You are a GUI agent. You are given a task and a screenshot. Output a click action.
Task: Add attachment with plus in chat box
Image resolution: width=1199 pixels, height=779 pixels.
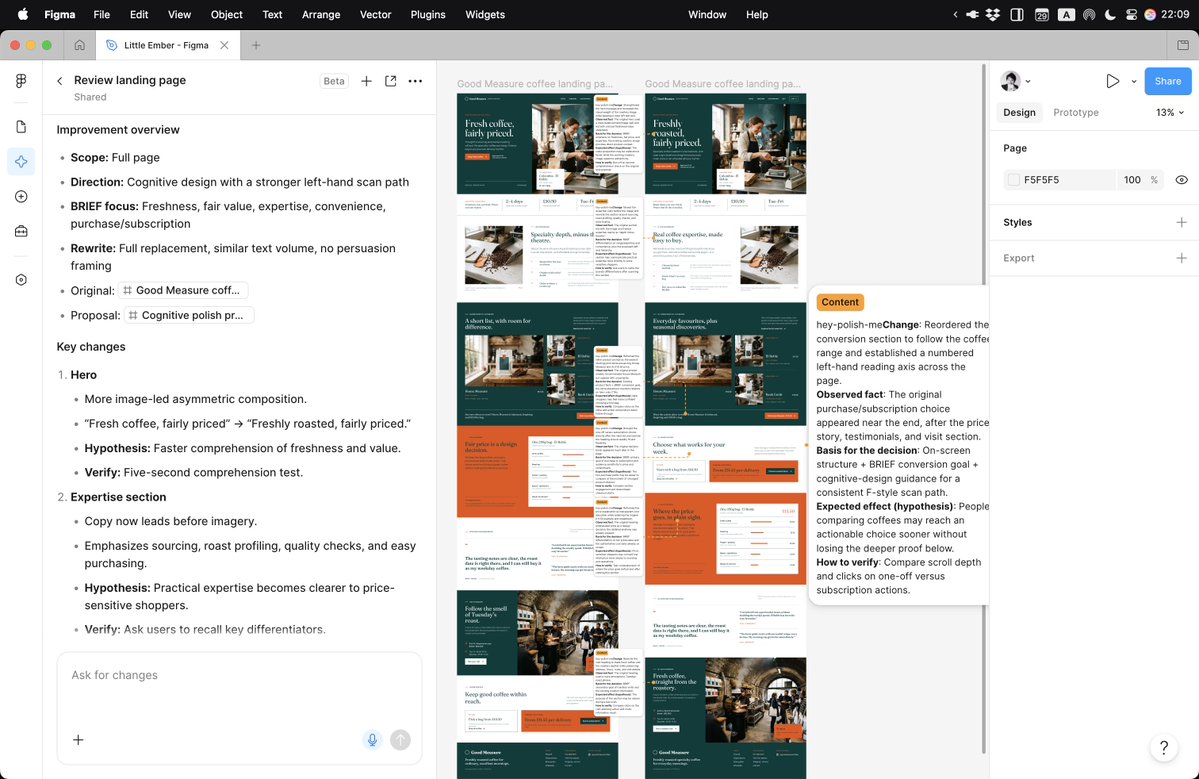(78, 740)
